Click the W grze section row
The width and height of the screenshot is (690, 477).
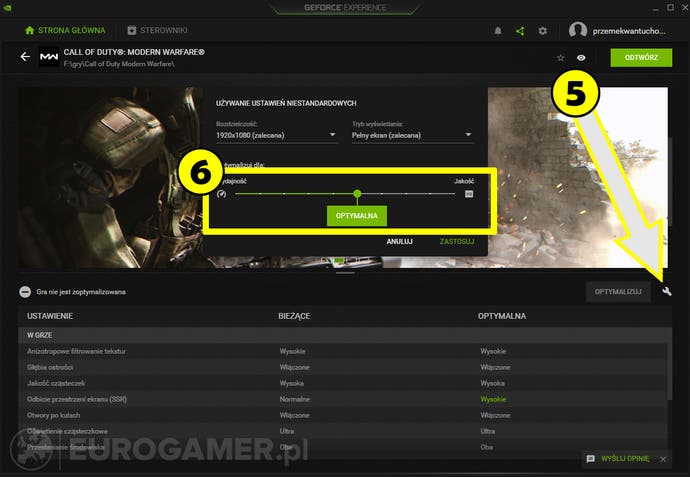click(x=343, y=335)
